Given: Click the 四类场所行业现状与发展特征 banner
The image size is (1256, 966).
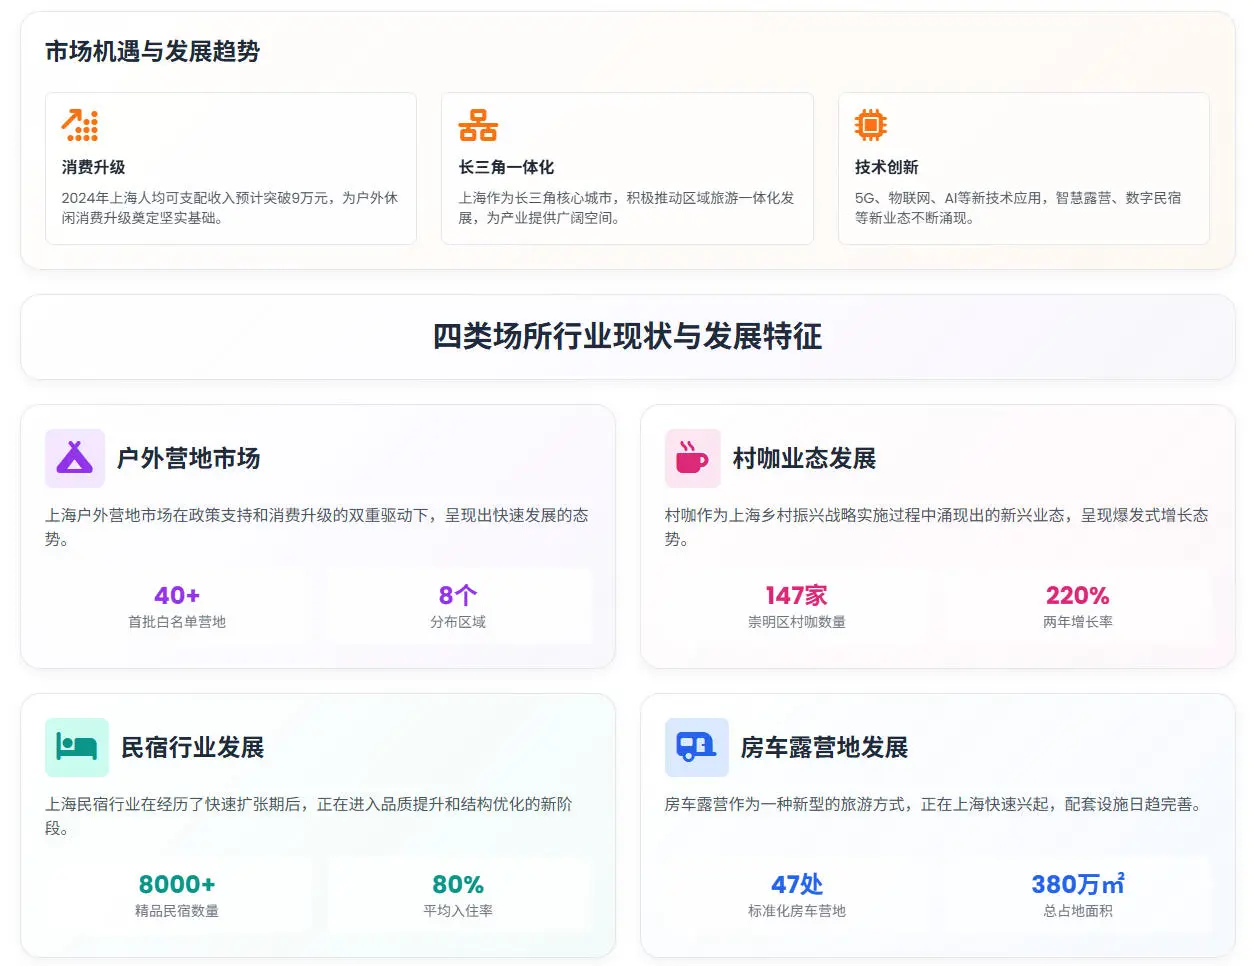Looking at the screenshot, I should (628, 337).
